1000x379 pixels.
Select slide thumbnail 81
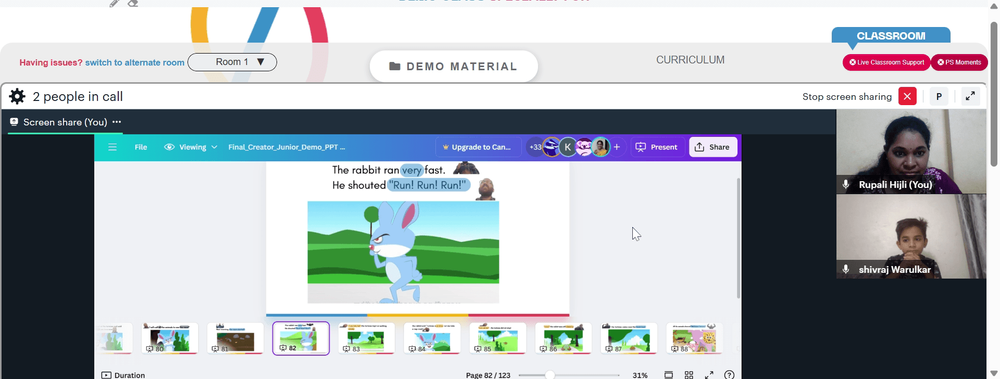click(235, 338)
